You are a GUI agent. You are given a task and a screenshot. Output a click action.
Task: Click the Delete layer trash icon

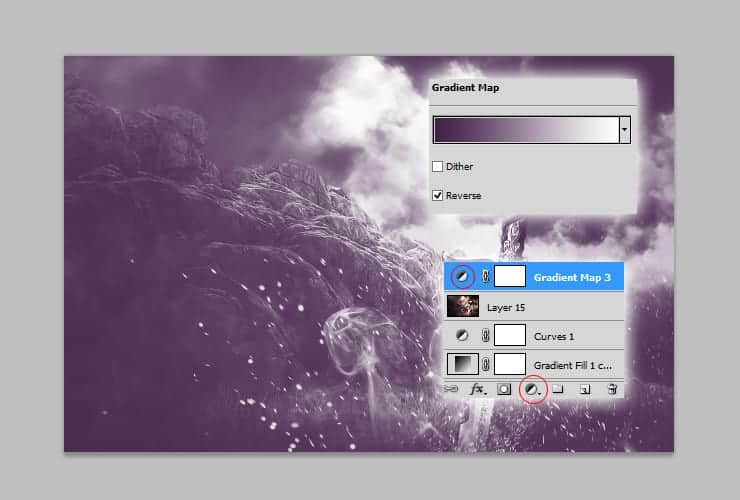click(612, 388)
